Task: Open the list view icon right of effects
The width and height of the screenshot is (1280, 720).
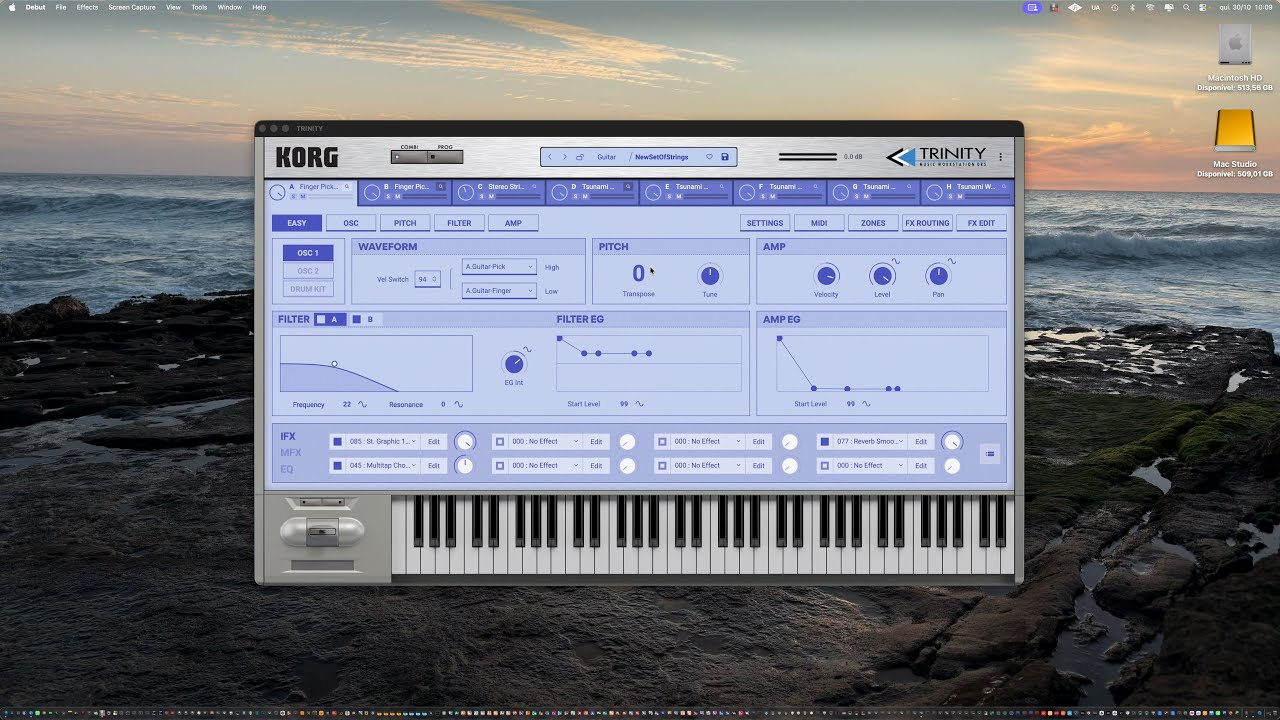Action: click(990, 454)
